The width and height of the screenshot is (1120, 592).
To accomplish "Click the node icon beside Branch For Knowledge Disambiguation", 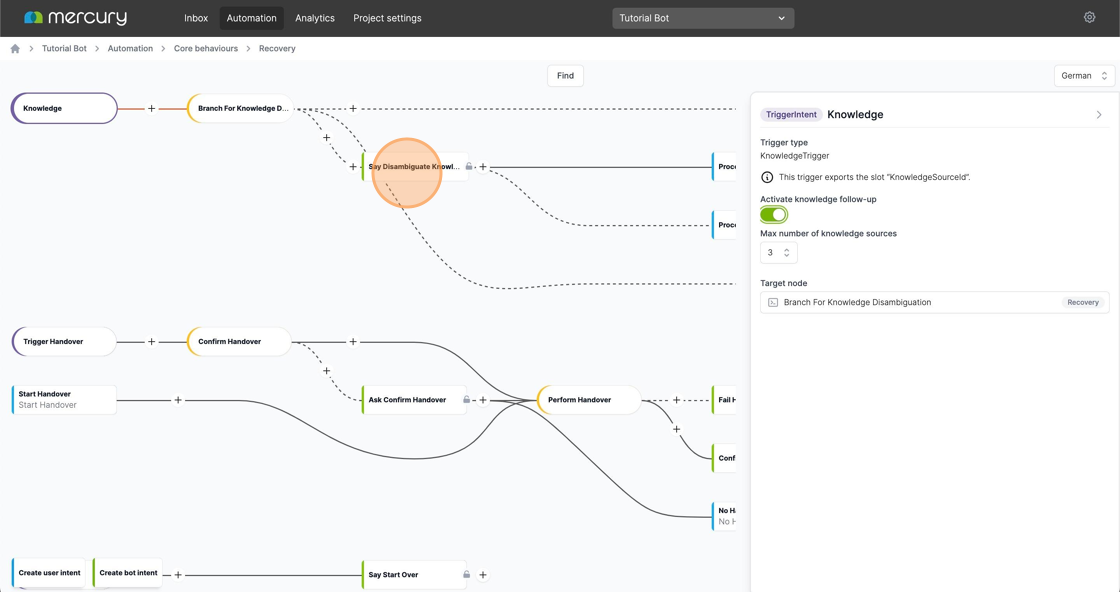I will pos(771,302).
